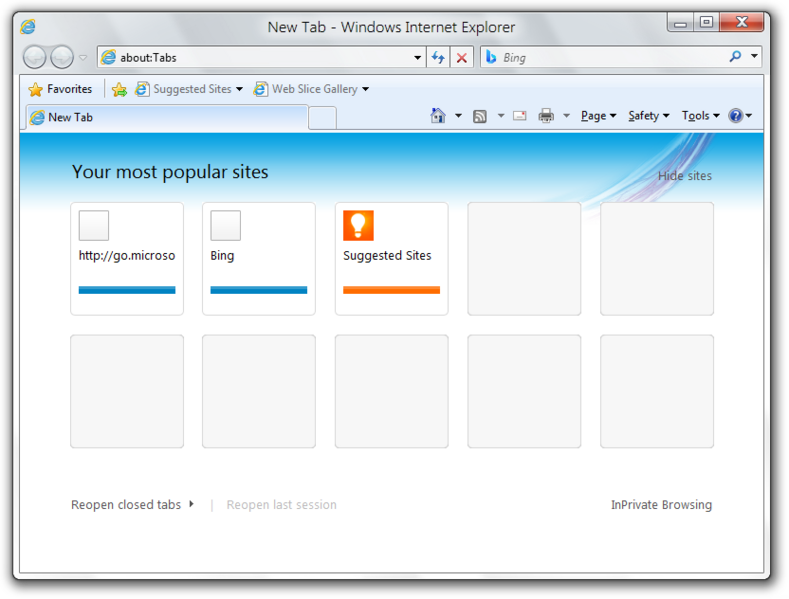Viewport: 789px width, 599px height.
Task: Click Add to Favorites Bar icon
Action: (119, 90)
